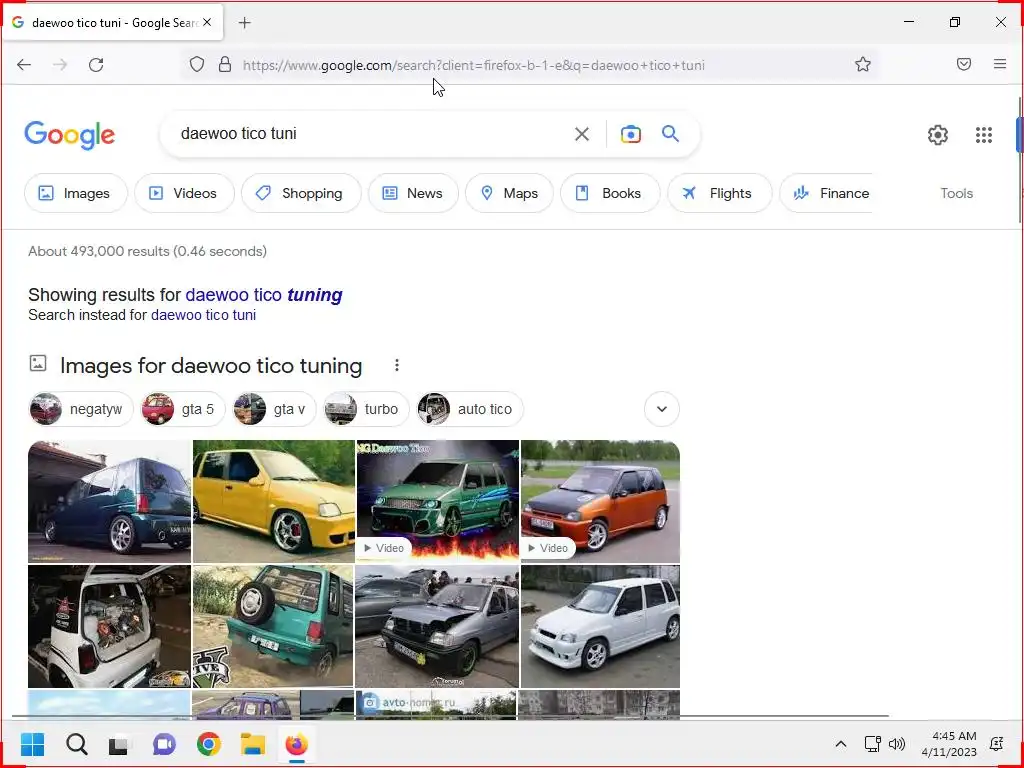Click the address bar URL
1024x768 pixels.
[x=473, y=65]
